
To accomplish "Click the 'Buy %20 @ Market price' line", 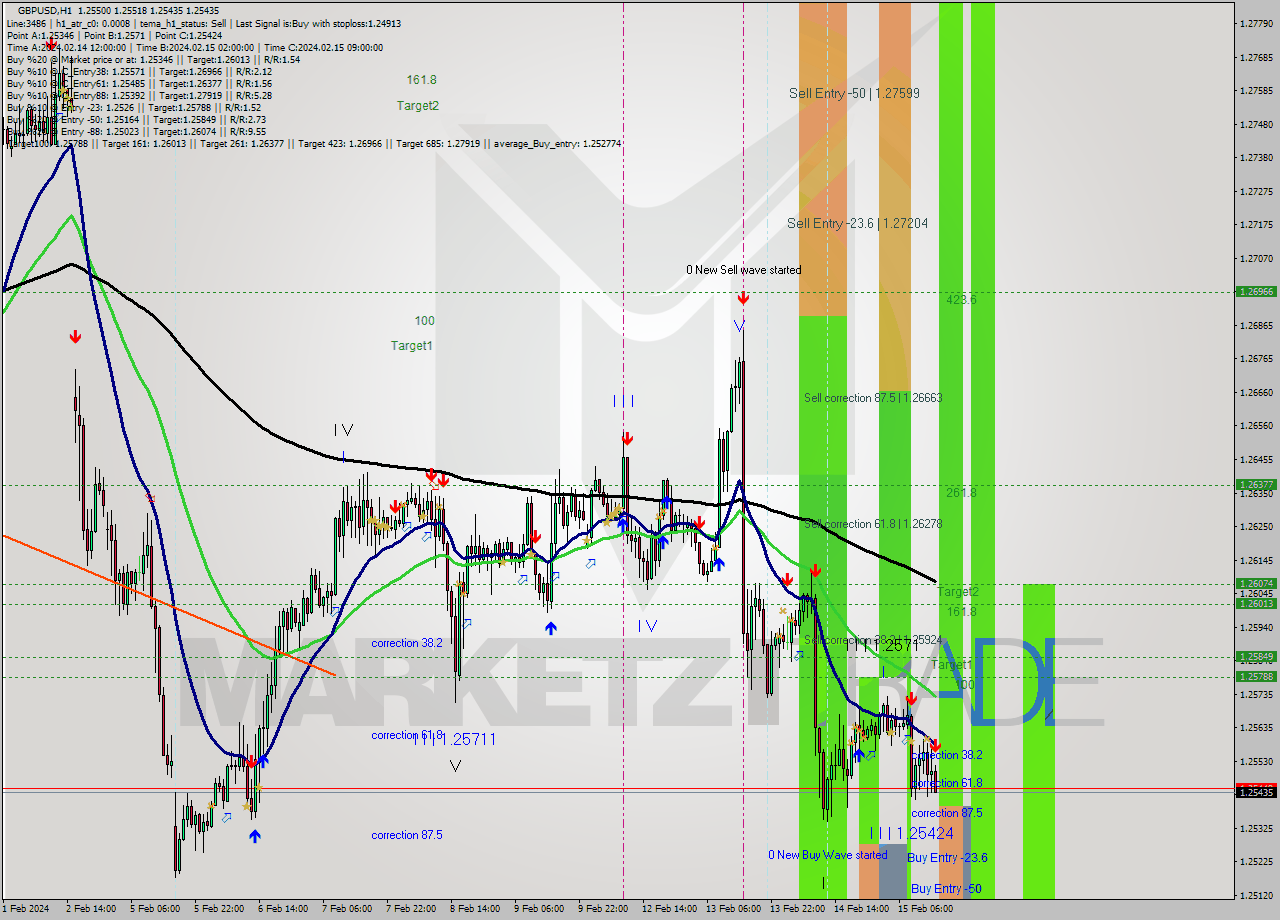I will (153, 59).
